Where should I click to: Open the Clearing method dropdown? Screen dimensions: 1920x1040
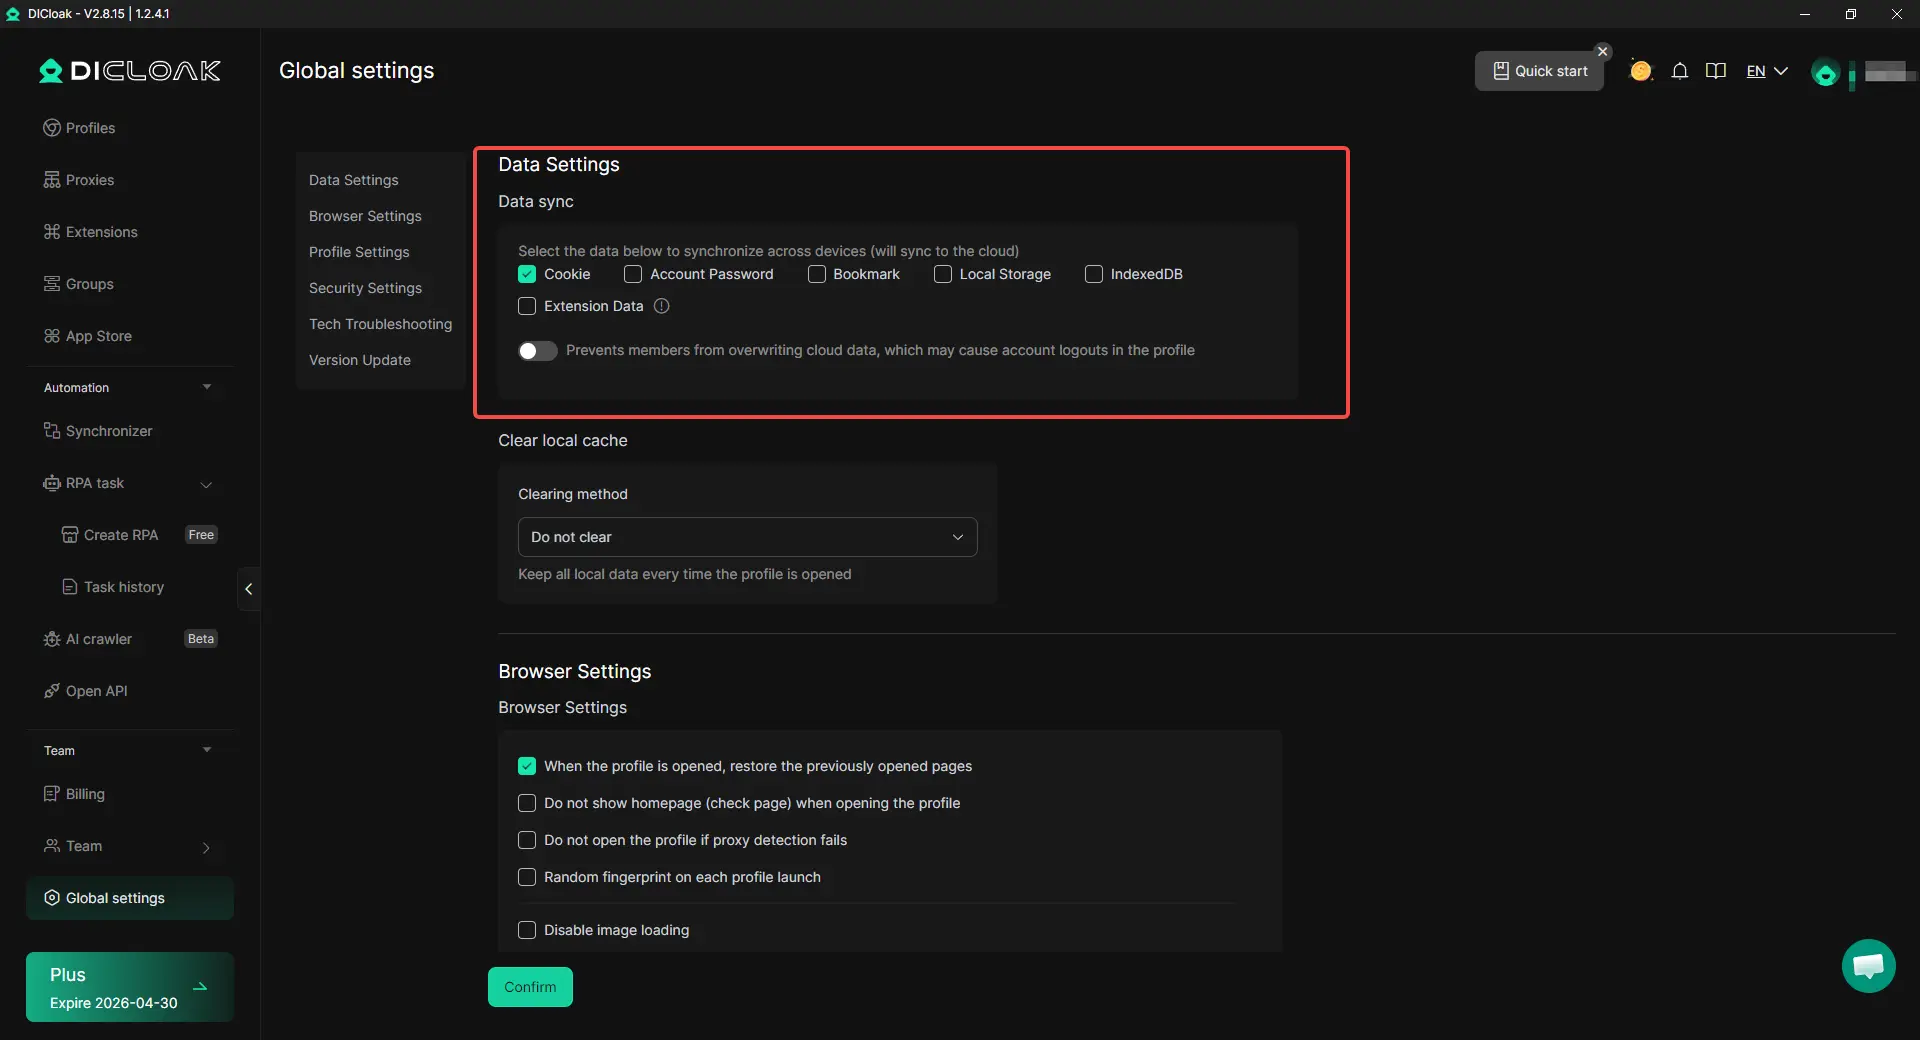pos(747,537)
